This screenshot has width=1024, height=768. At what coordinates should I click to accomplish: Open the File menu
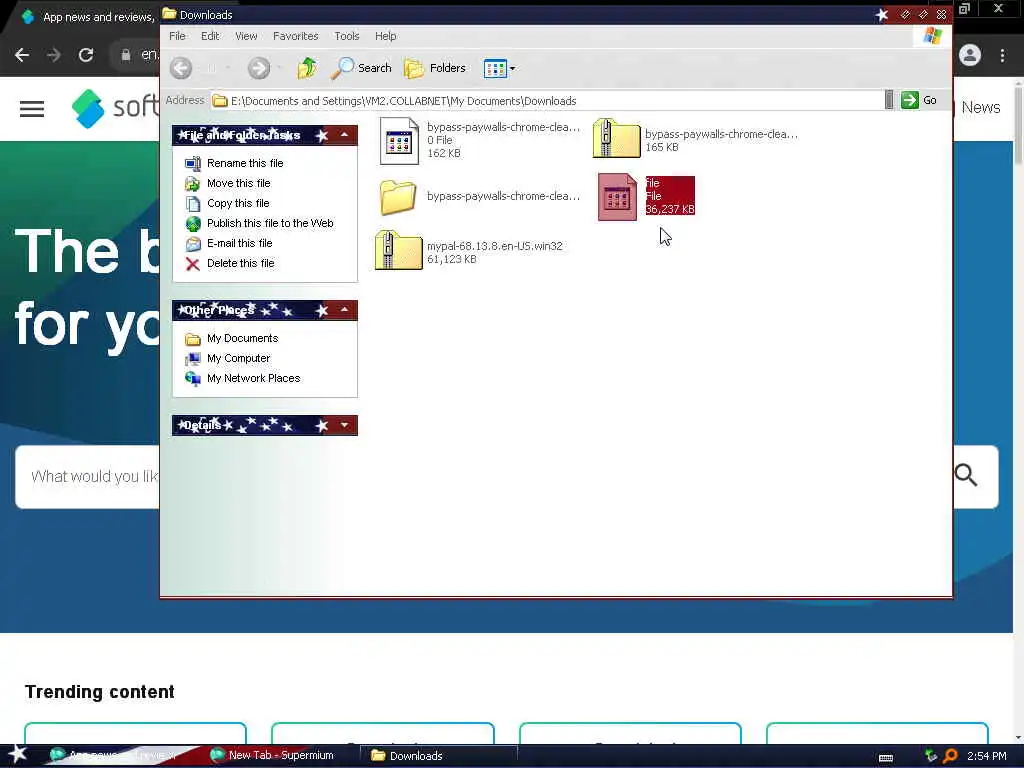point(177,36)
